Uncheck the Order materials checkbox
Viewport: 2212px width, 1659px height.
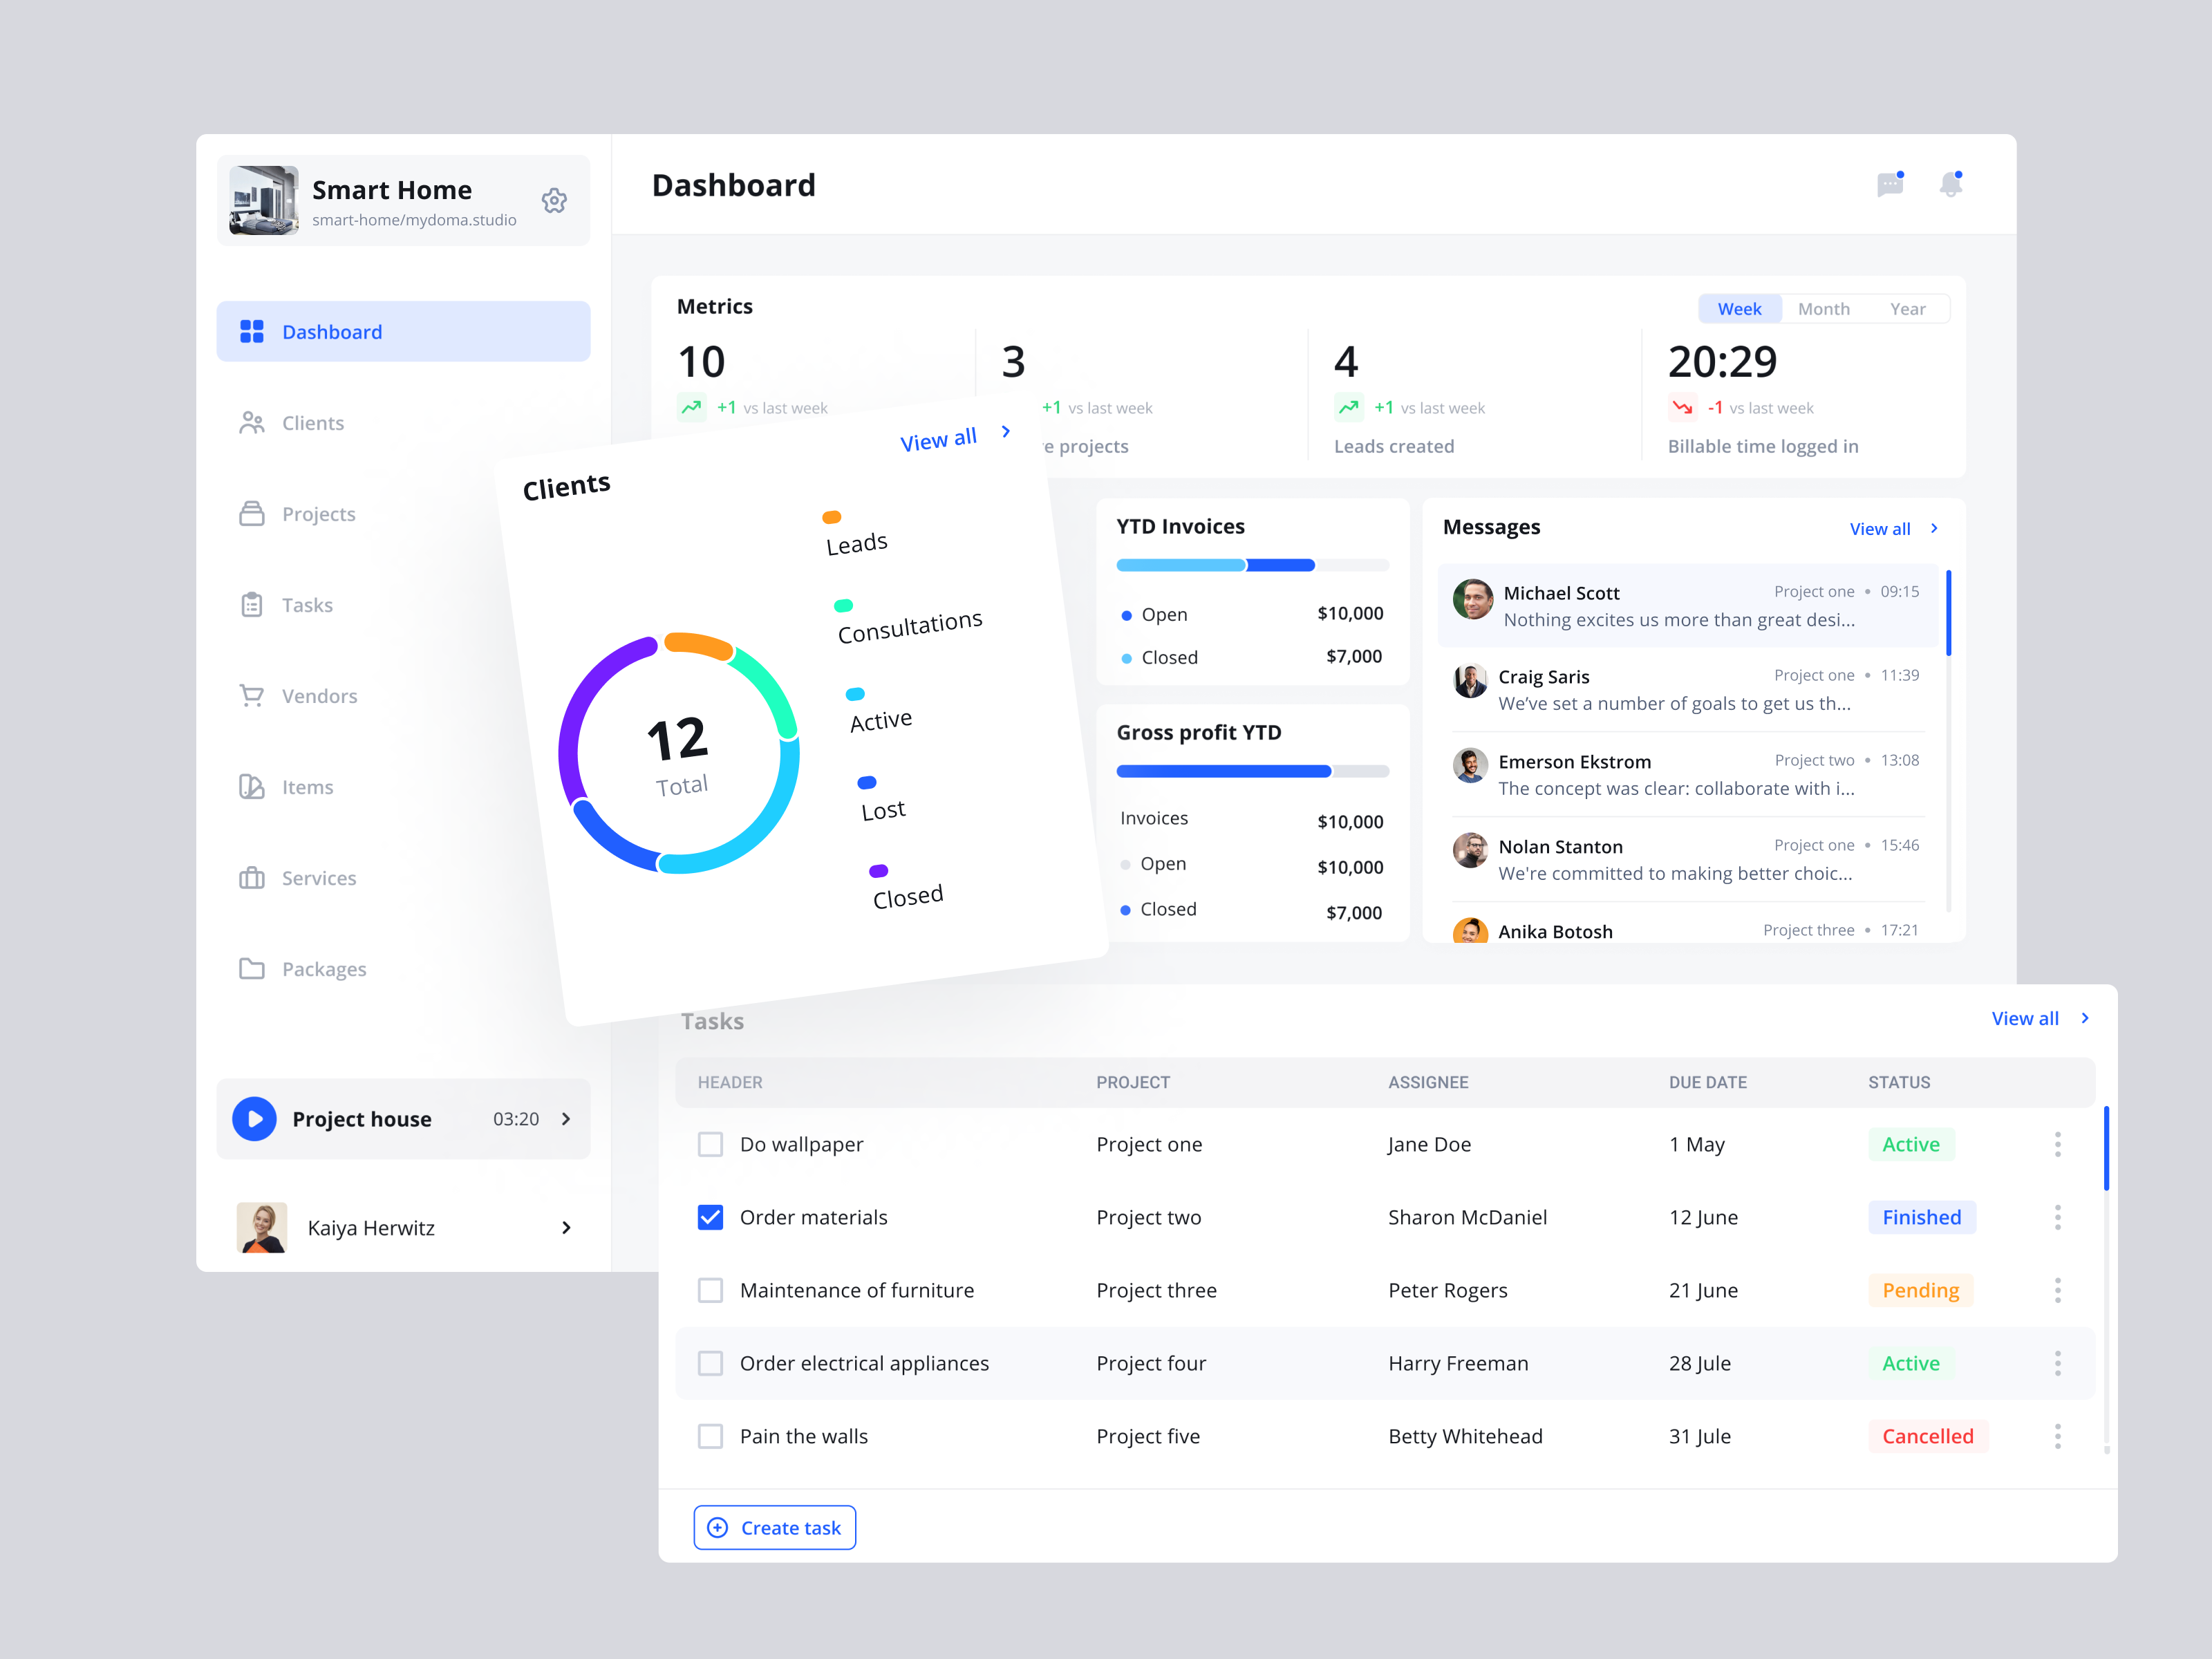click(710, 1217)
